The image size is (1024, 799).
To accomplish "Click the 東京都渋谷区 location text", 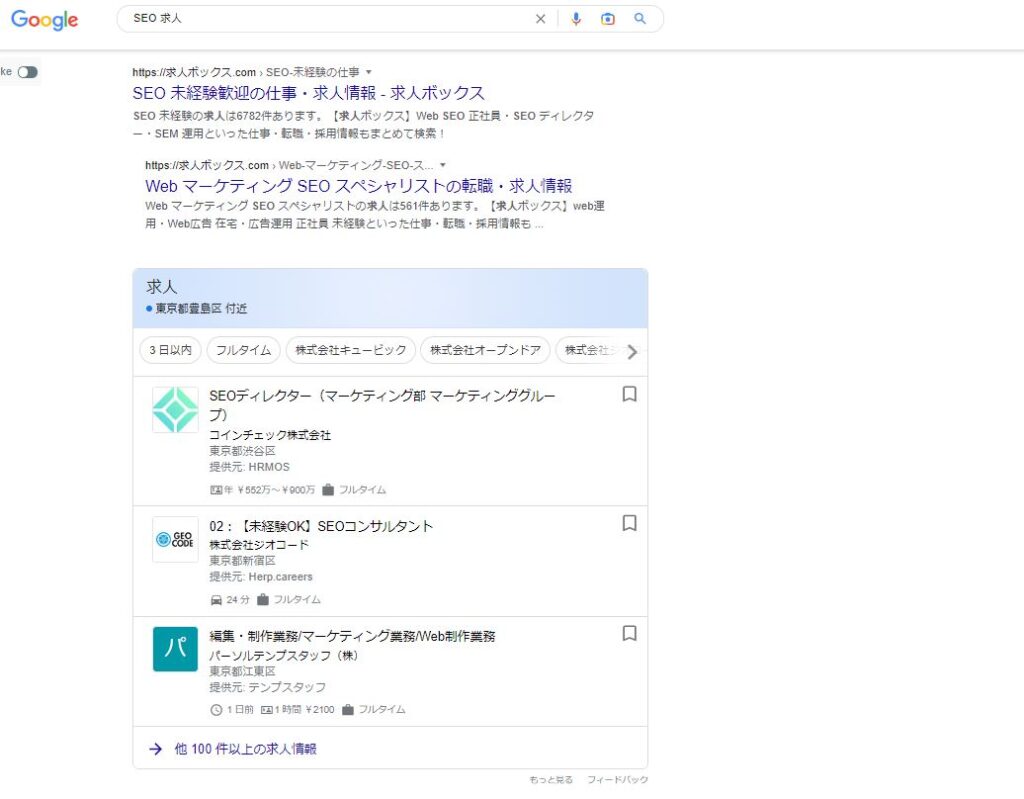I will pyautogui.click(x=242, y=451).
